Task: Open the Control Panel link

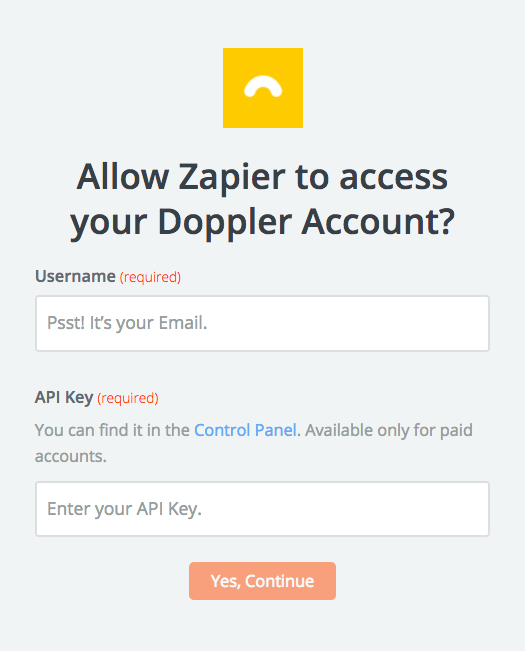Action: click(x=245, y=430)
